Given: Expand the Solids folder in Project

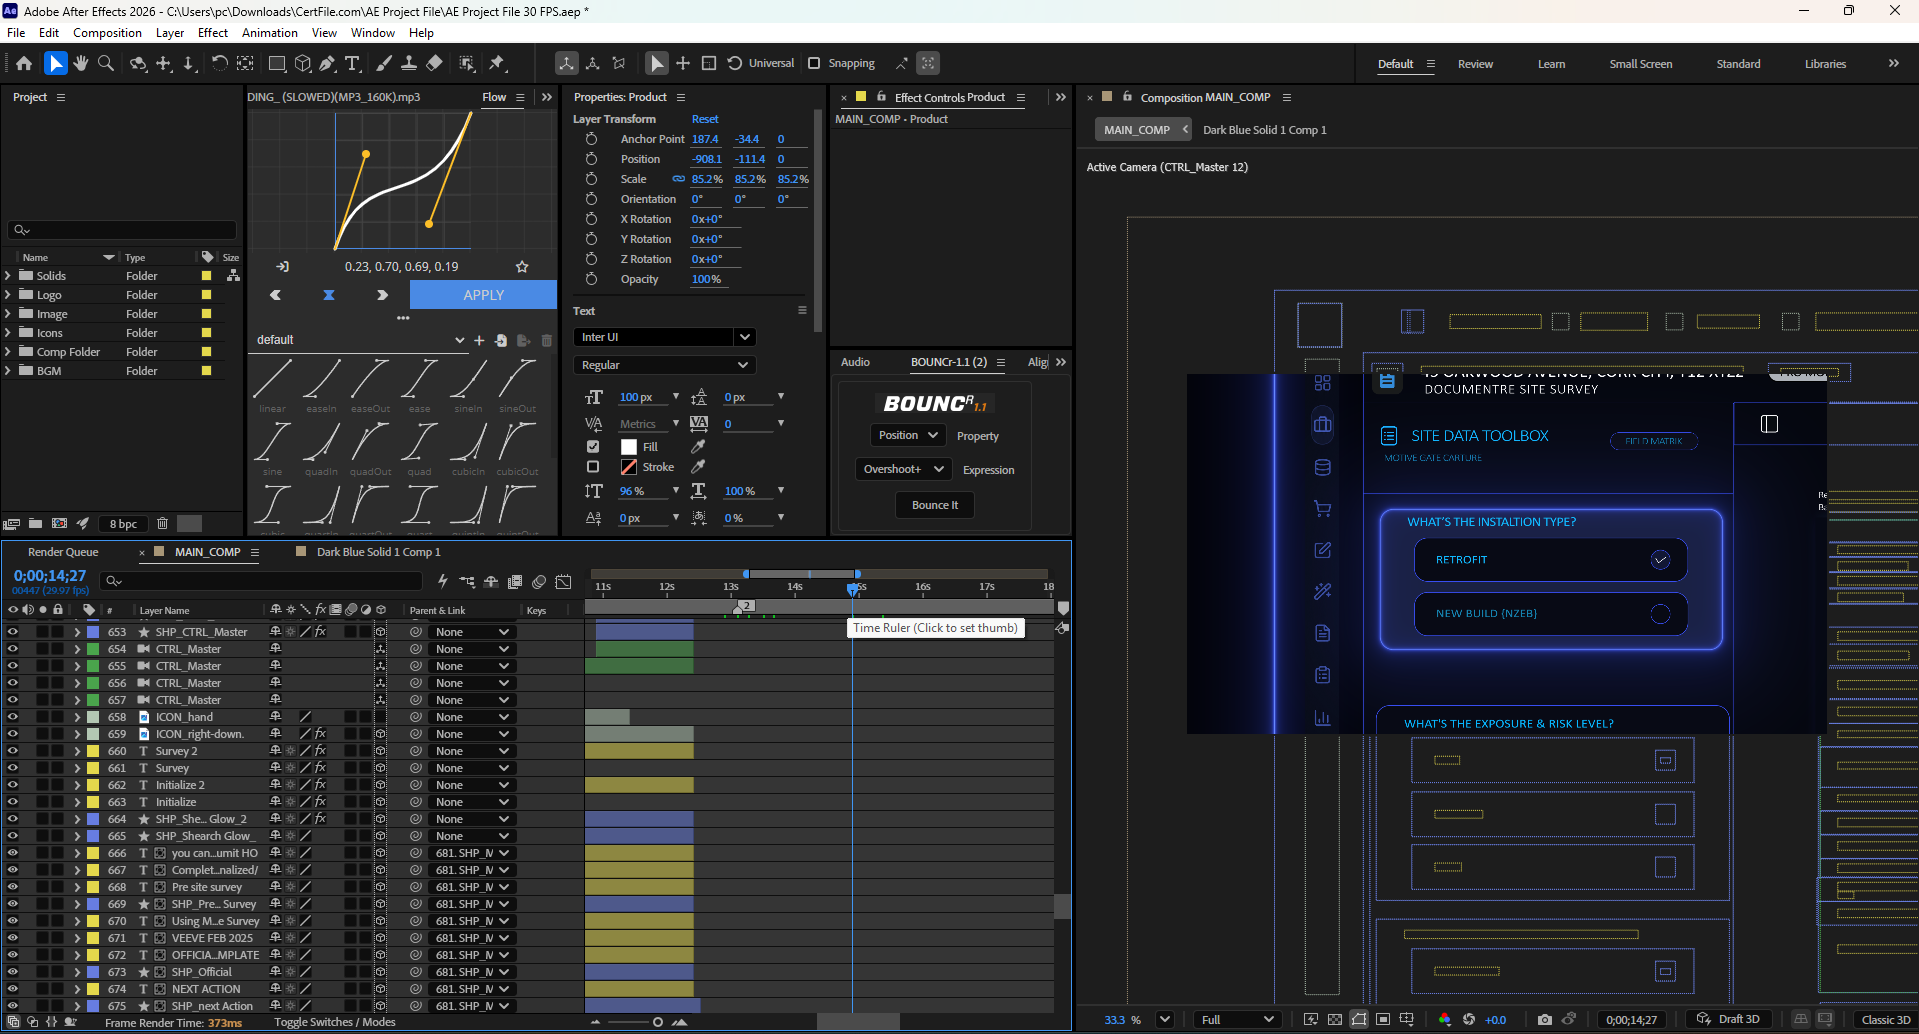Looking at the screenshot, I should pyautogui.click(x=8, y=275).
